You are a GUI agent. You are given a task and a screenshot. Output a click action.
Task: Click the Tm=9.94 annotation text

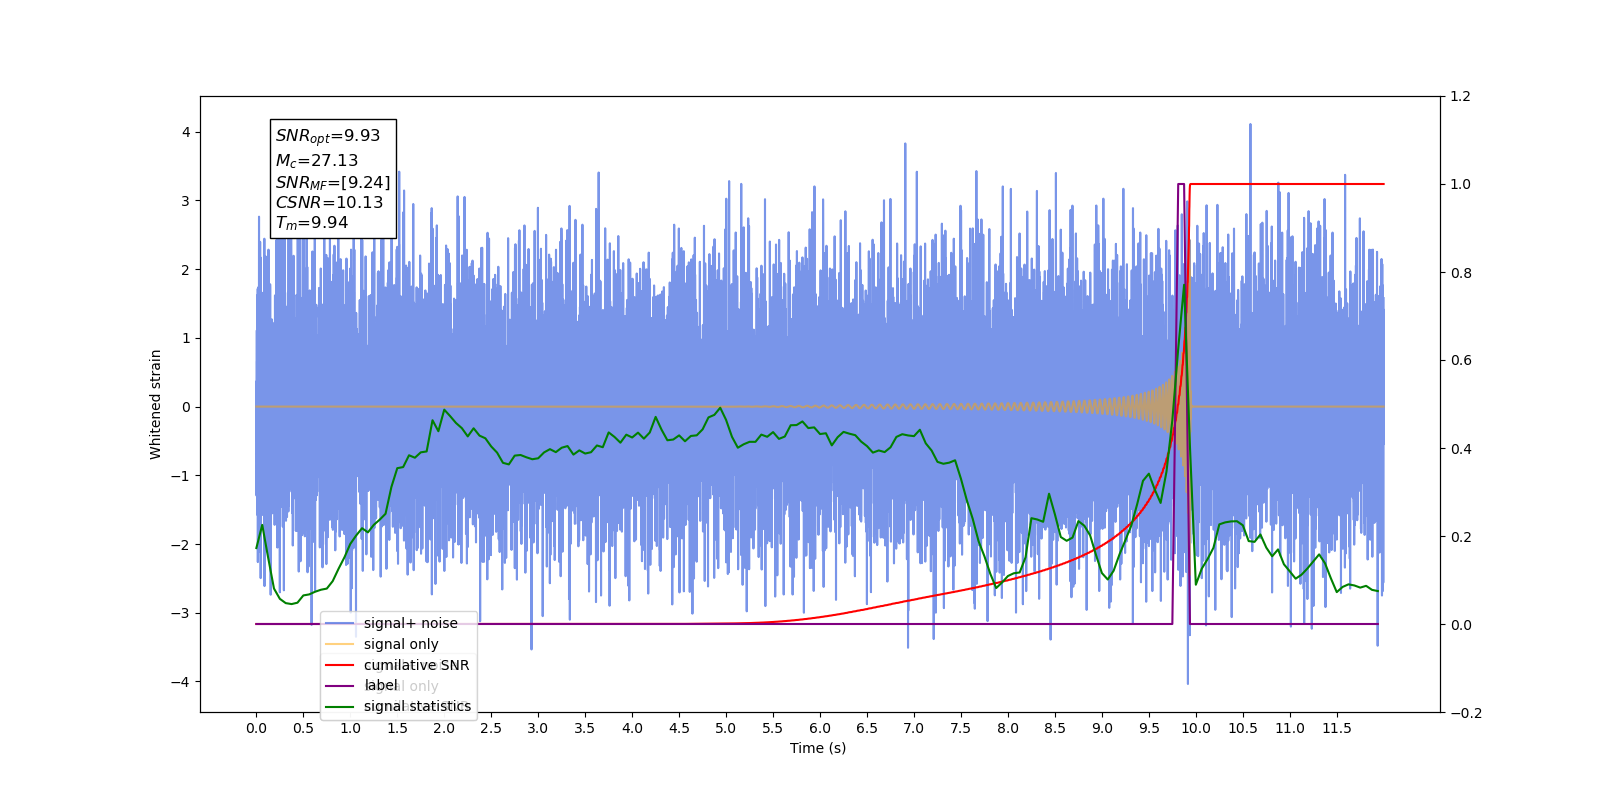coord(312,223)
